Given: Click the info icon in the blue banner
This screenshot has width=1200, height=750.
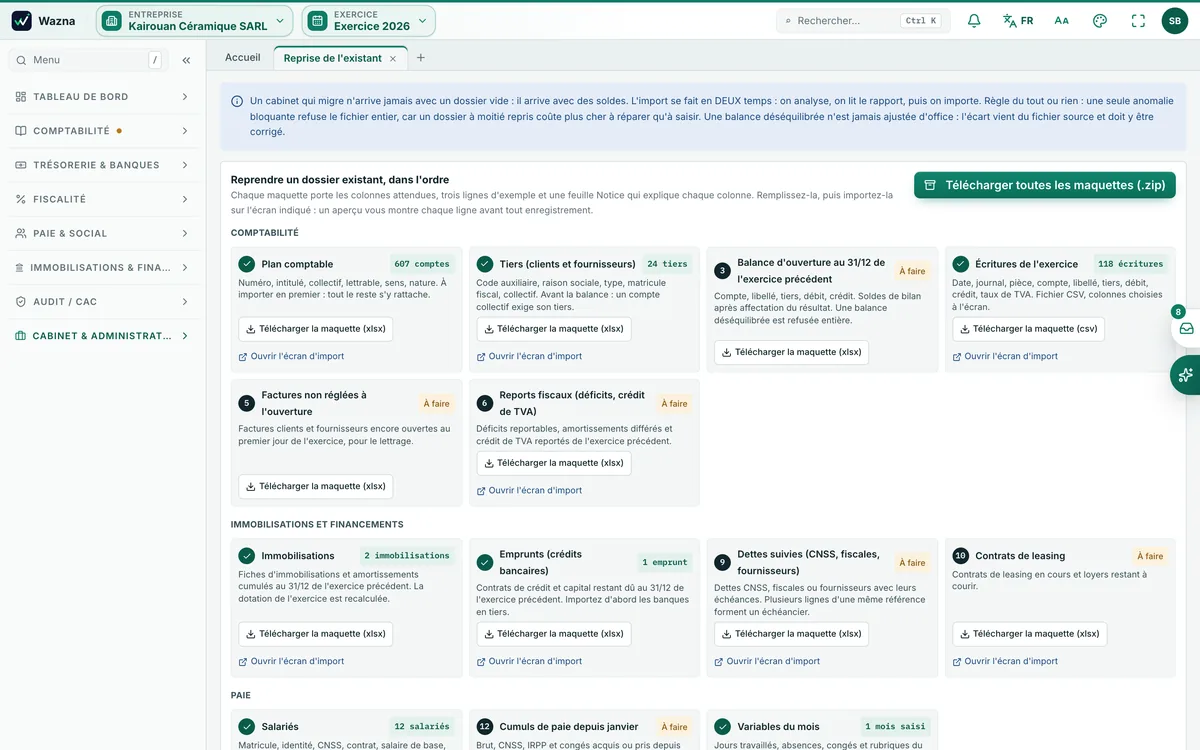Looking at the screenshot, I should (237, 101).
